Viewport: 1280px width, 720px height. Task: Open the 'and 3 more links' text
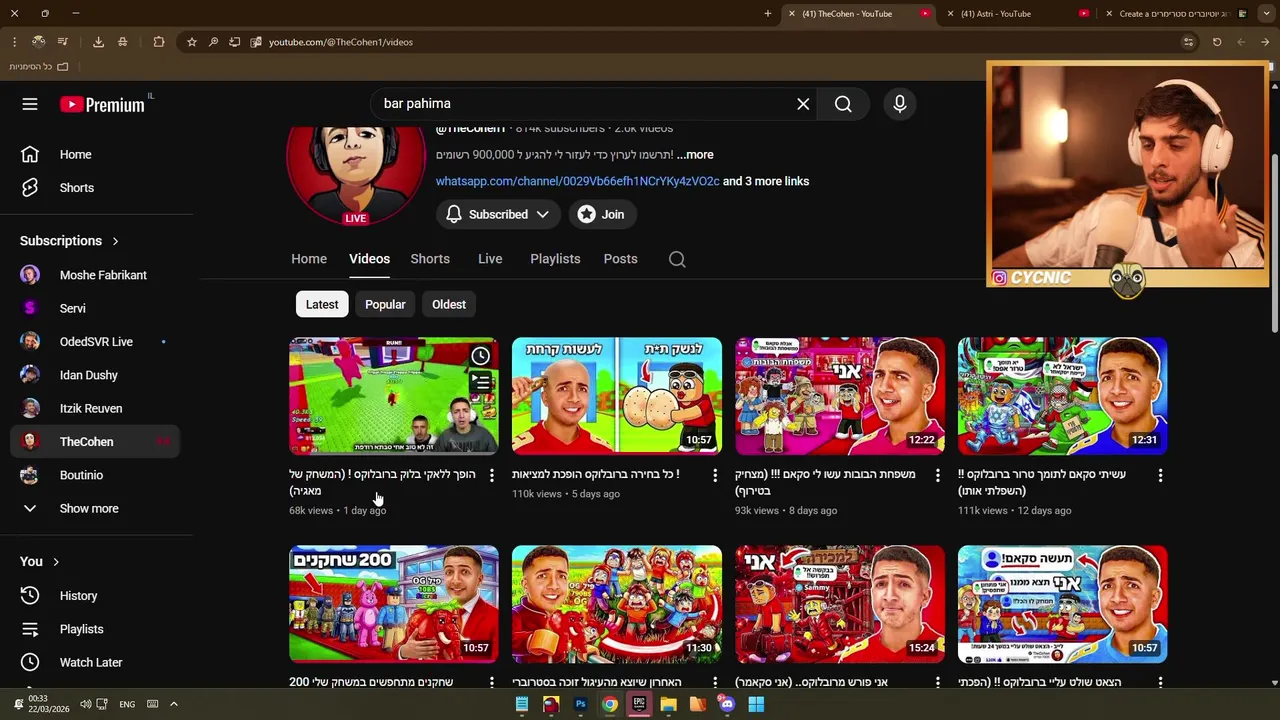765,182
